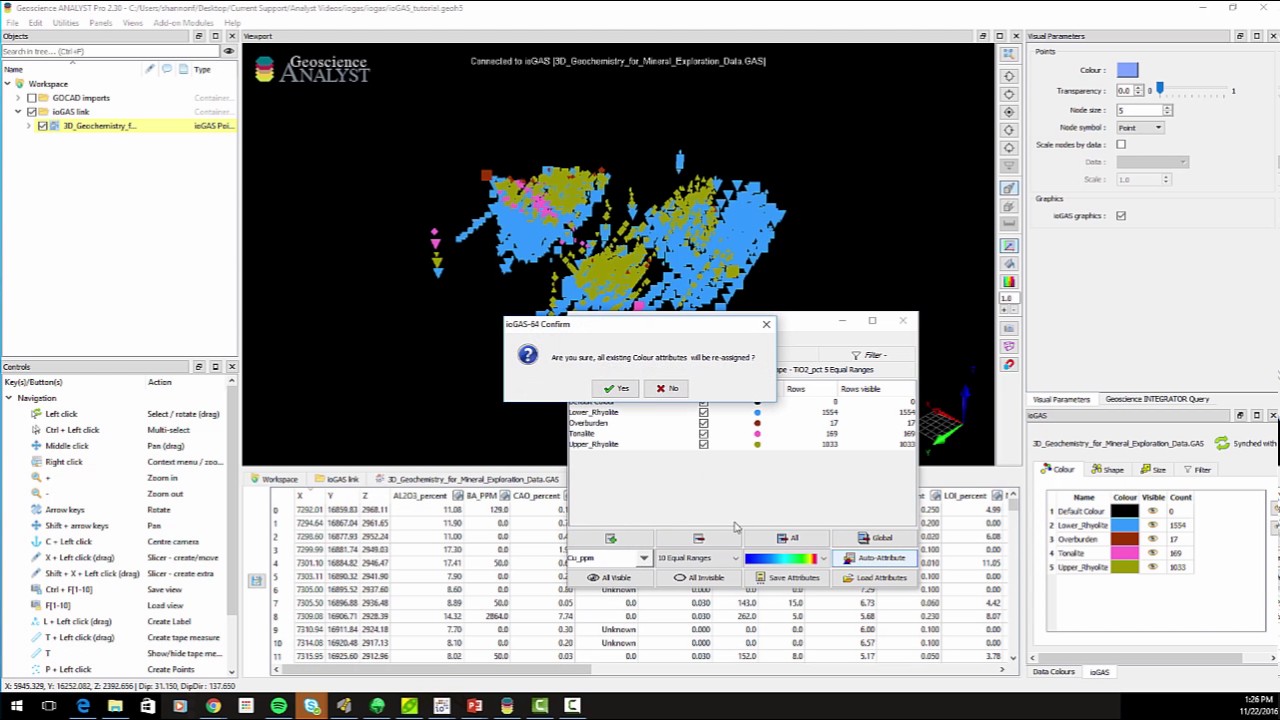The image size is (1280, 720).
Task: Click the All Invisible button
Action: click(698, 578)
